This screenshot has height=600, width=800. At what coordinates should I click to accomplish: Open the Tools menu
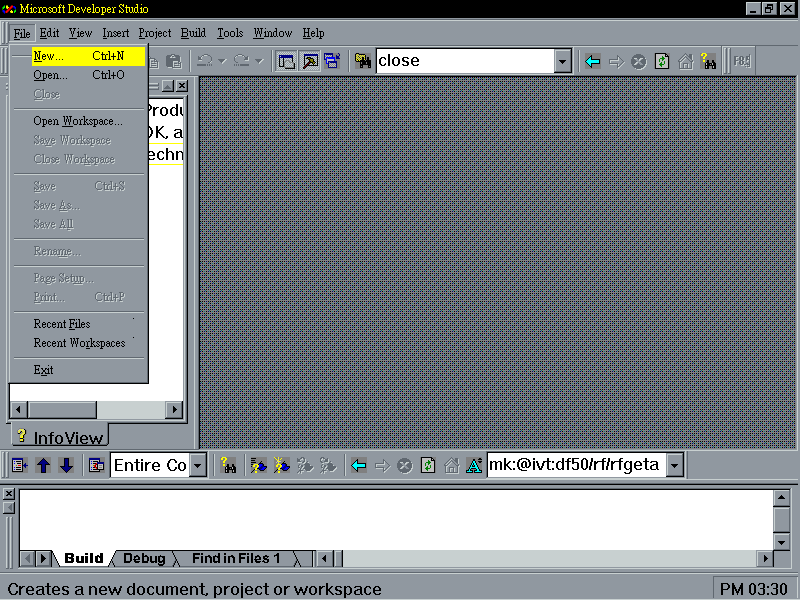click(x=230, y=33)
